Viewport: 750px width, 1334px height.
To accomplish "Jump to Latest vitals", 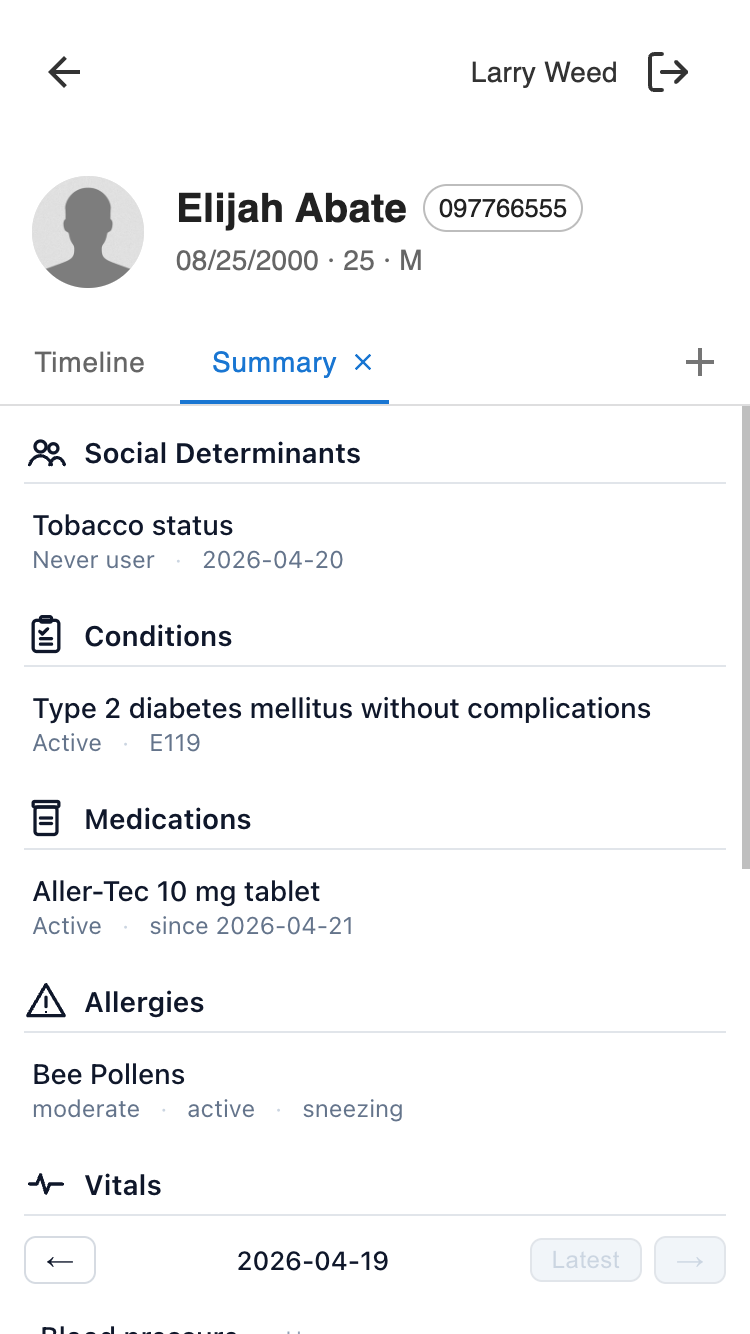I will pos(586,1260).
